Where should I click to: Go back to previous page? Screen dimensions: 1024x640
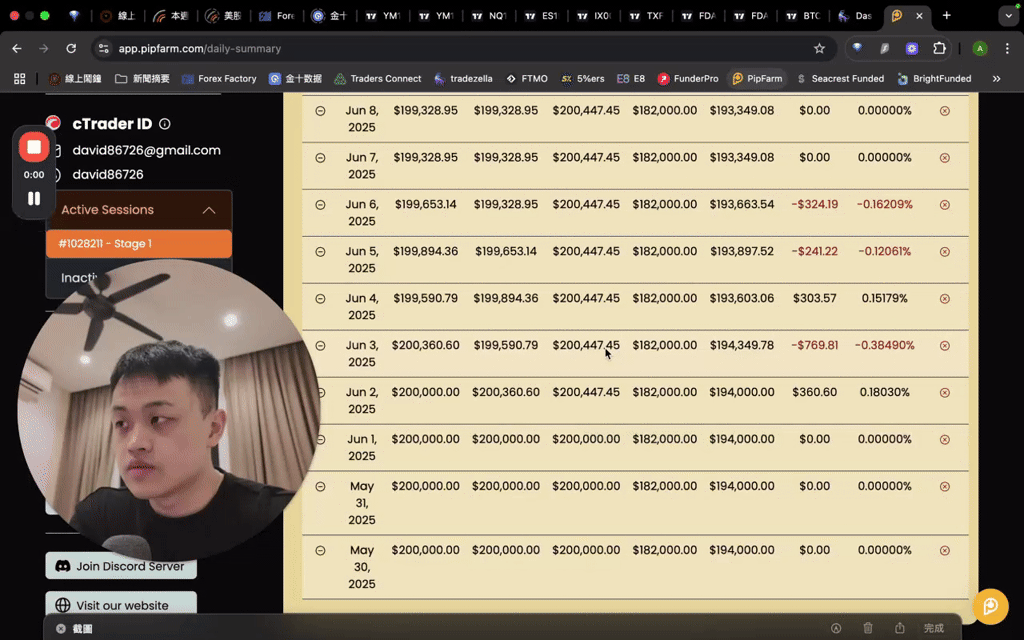[x=17, y=48]
